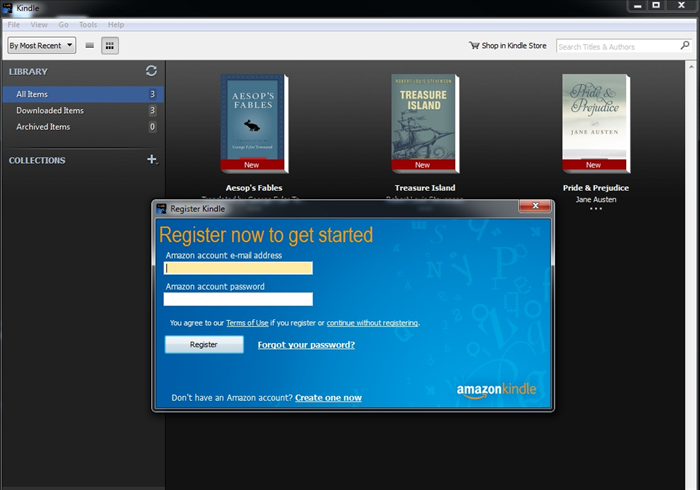The height and width of the screenshot is (490, 700).
Task: Click continue without registering link
Action: [x=372, y=323]
